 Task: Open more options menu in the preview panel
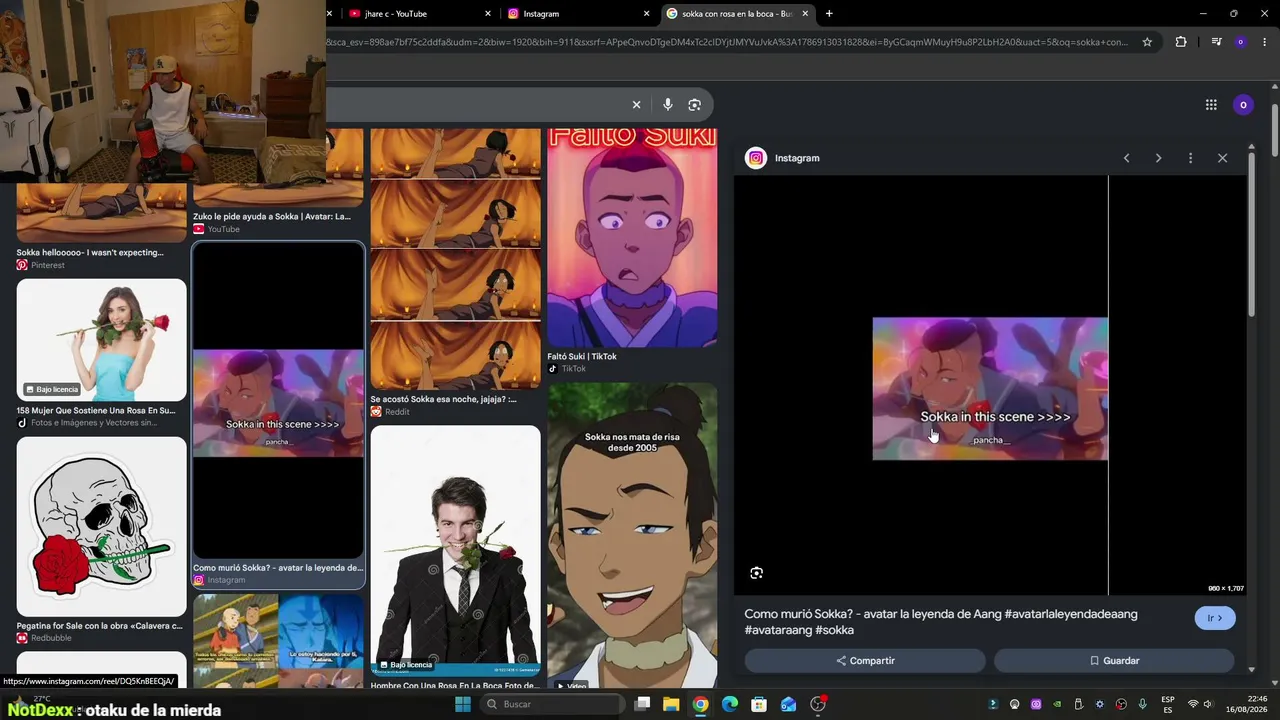(1190, 158)
